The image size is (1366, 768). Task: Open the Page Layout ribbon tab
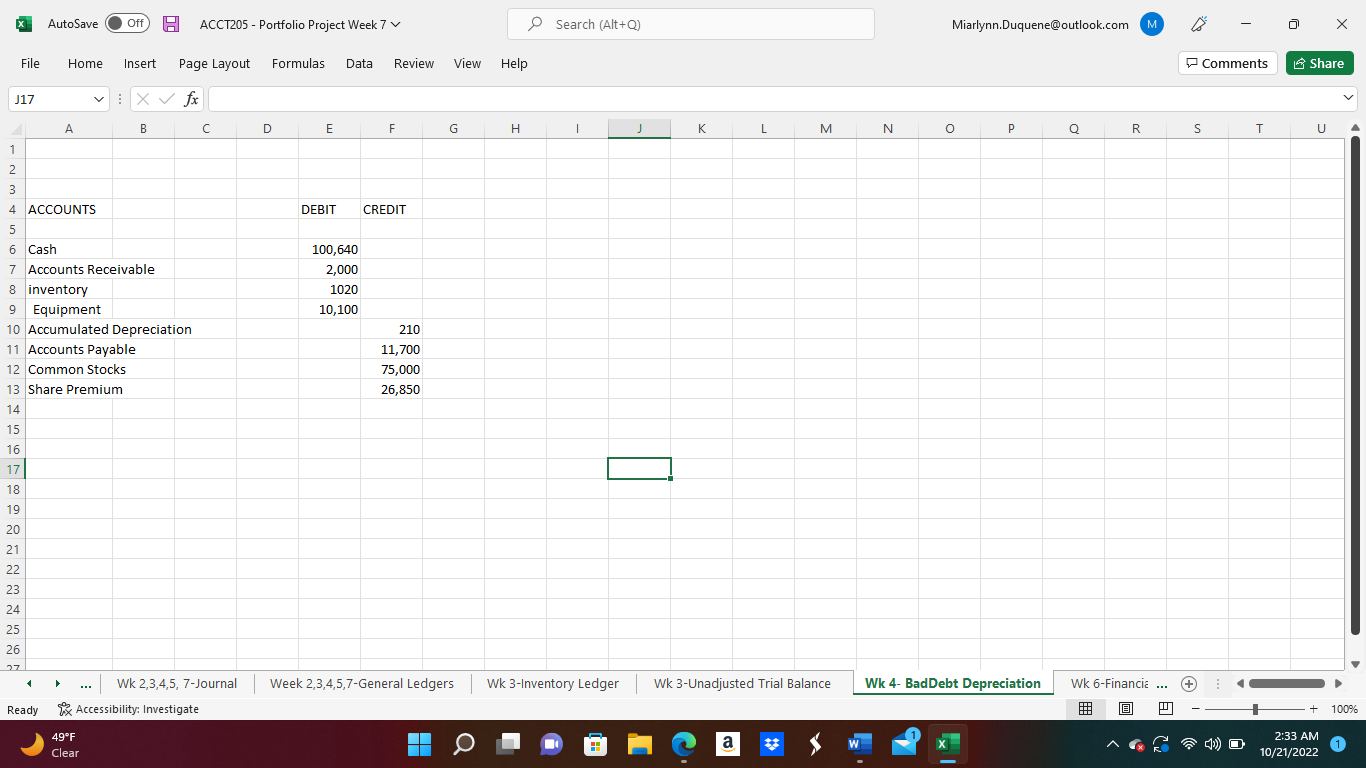[x=214, y=63]
